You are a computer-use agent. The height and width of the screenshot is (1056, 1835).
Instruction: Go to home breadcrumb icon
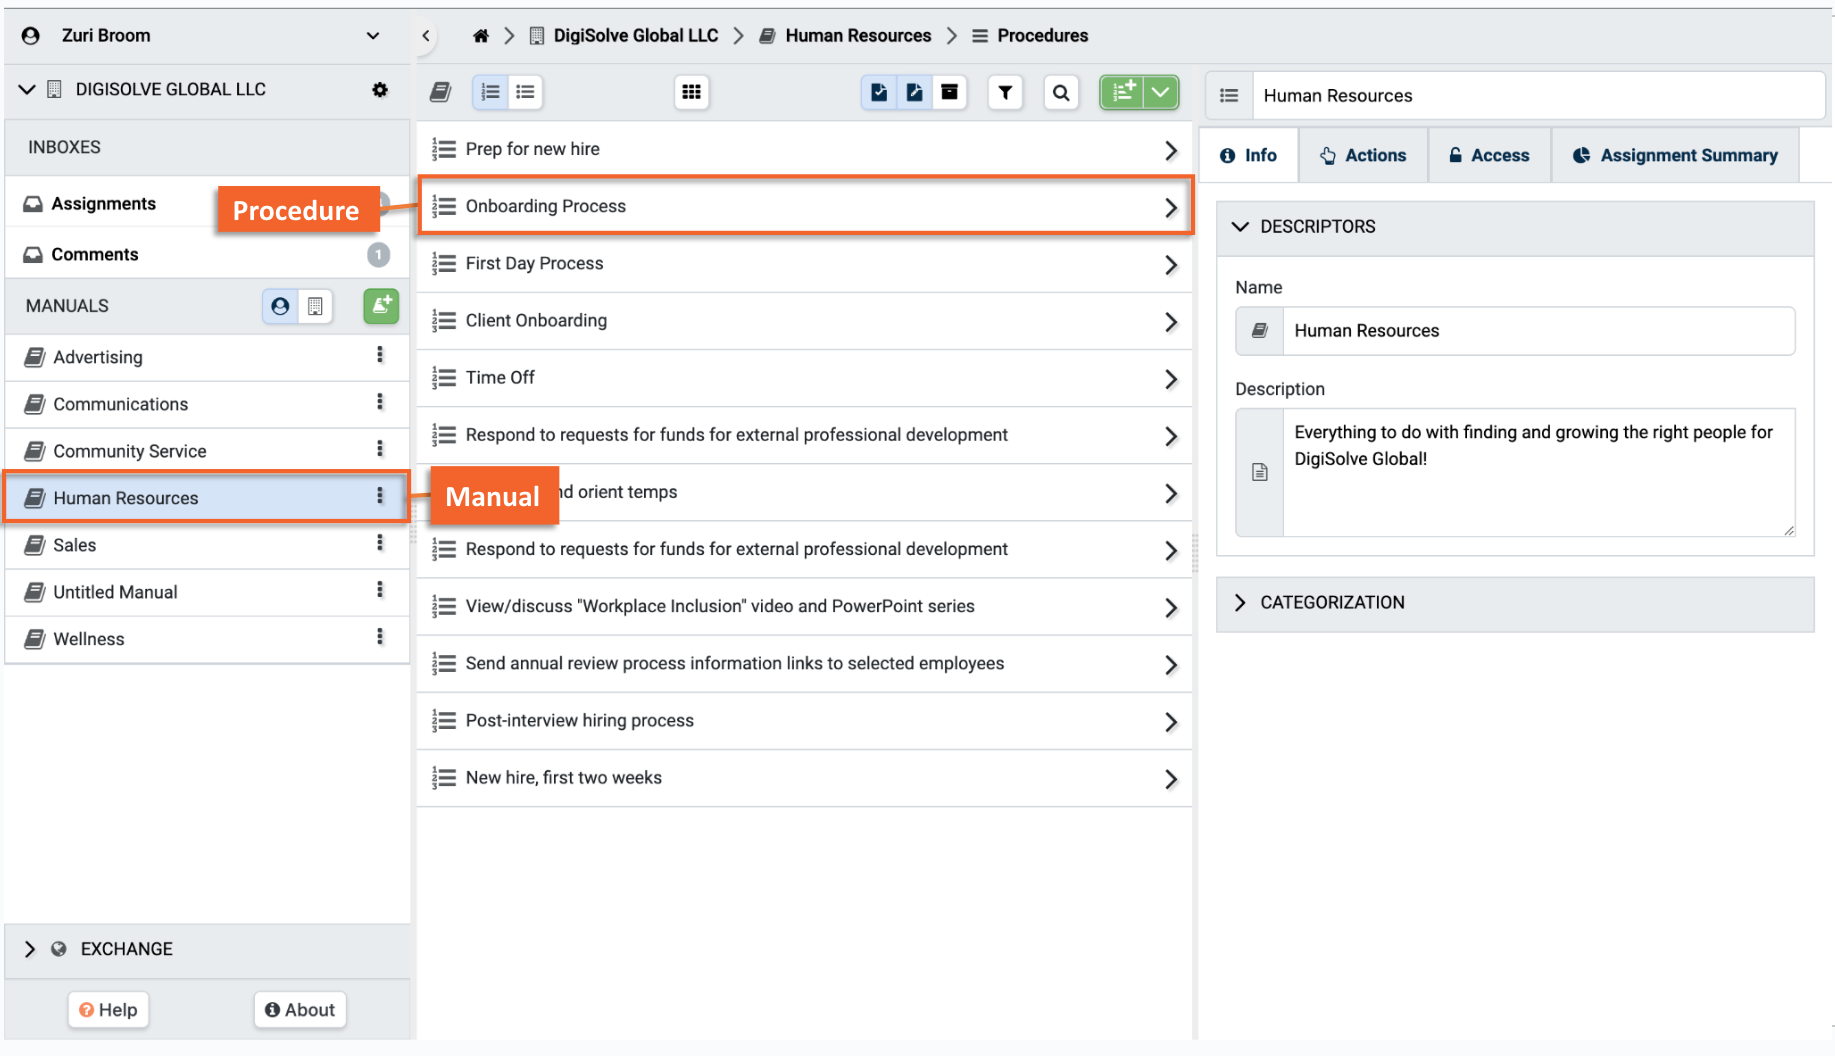481,36
